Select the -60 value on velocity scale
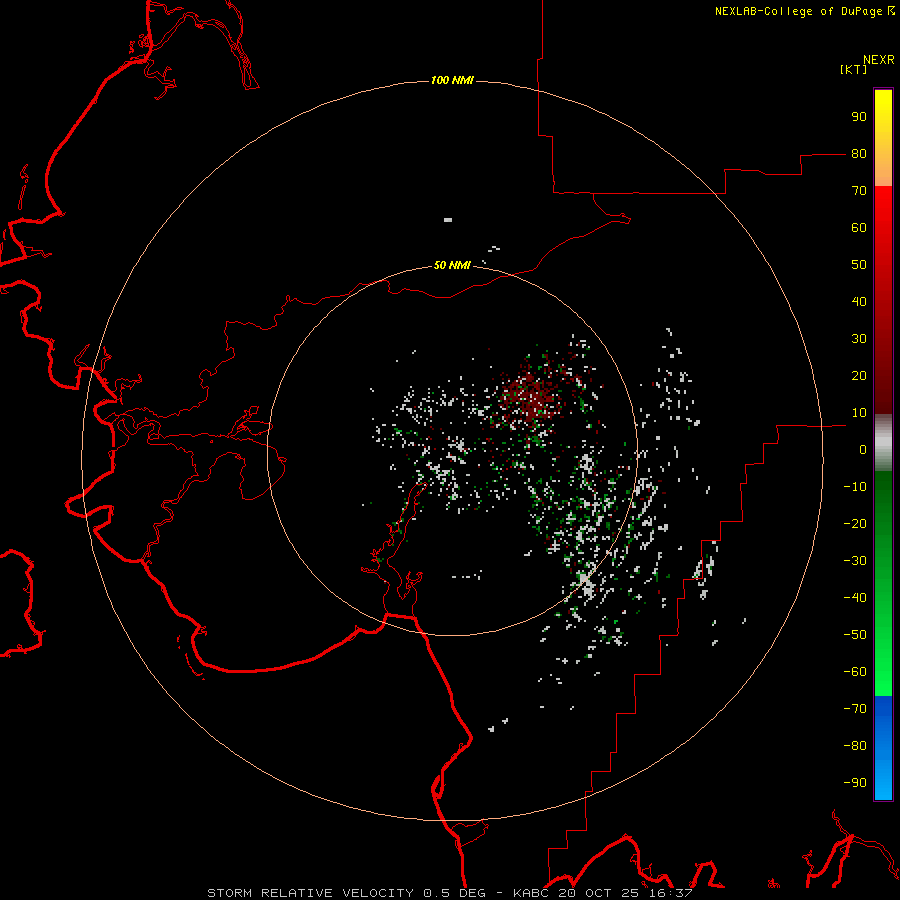This screenshot has height=900, width=900. (x=855, y=672)
